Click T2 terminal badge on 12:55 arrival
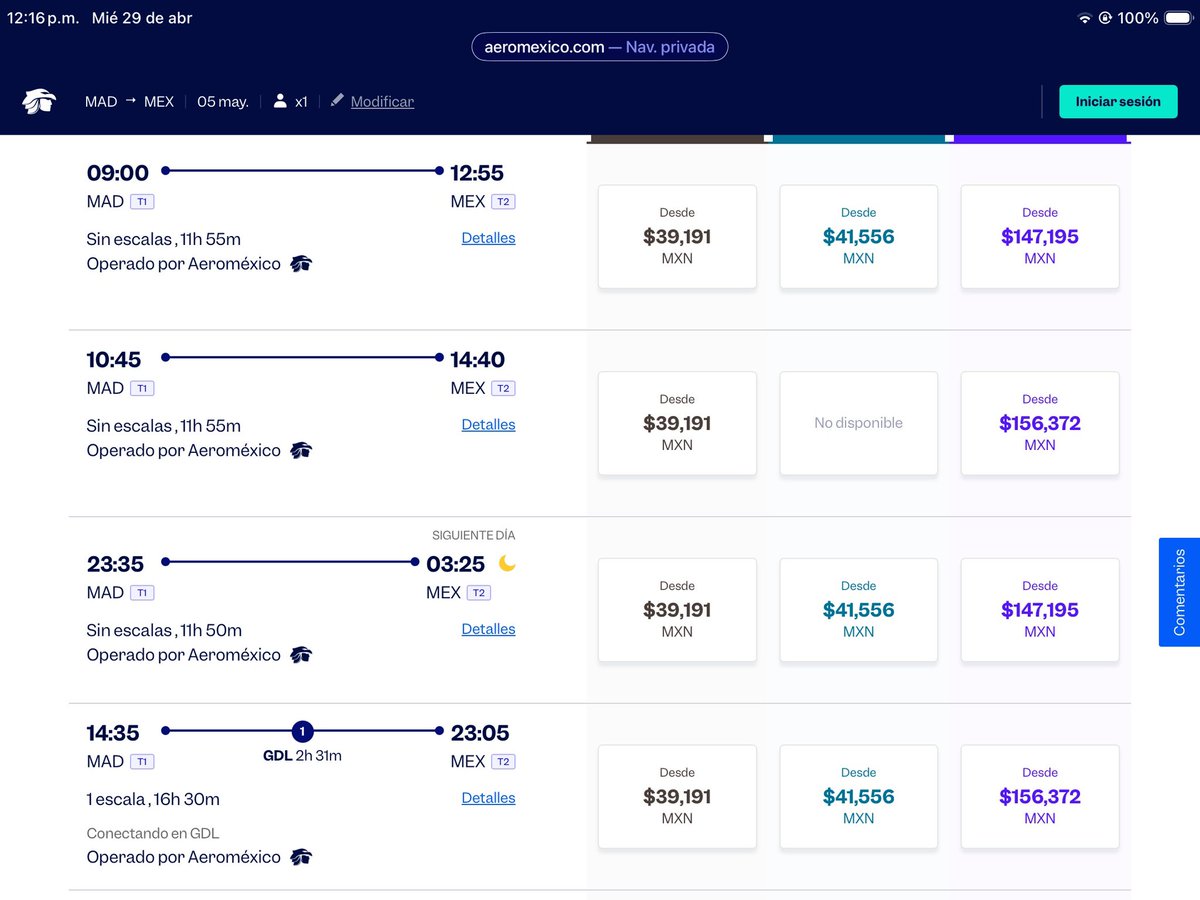Screen dimensions: 1200x900 point(504,202)
